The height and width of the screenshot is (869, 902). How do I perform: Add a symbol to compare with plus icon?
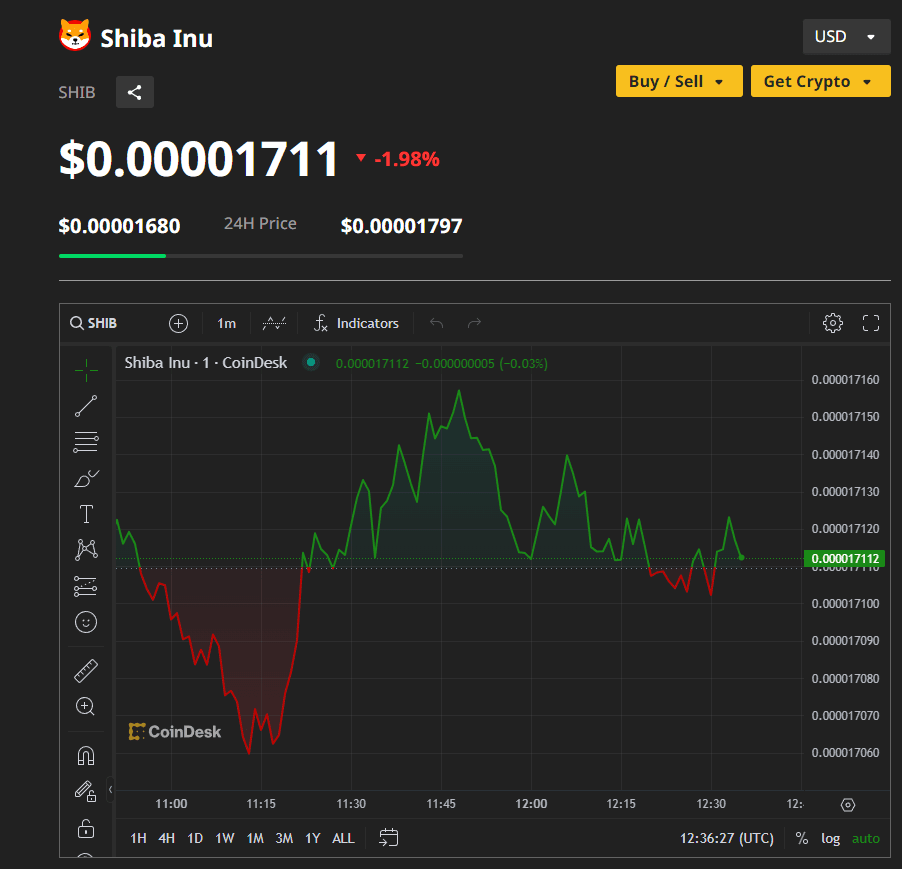pyautogui.click(x=178, y=323)
